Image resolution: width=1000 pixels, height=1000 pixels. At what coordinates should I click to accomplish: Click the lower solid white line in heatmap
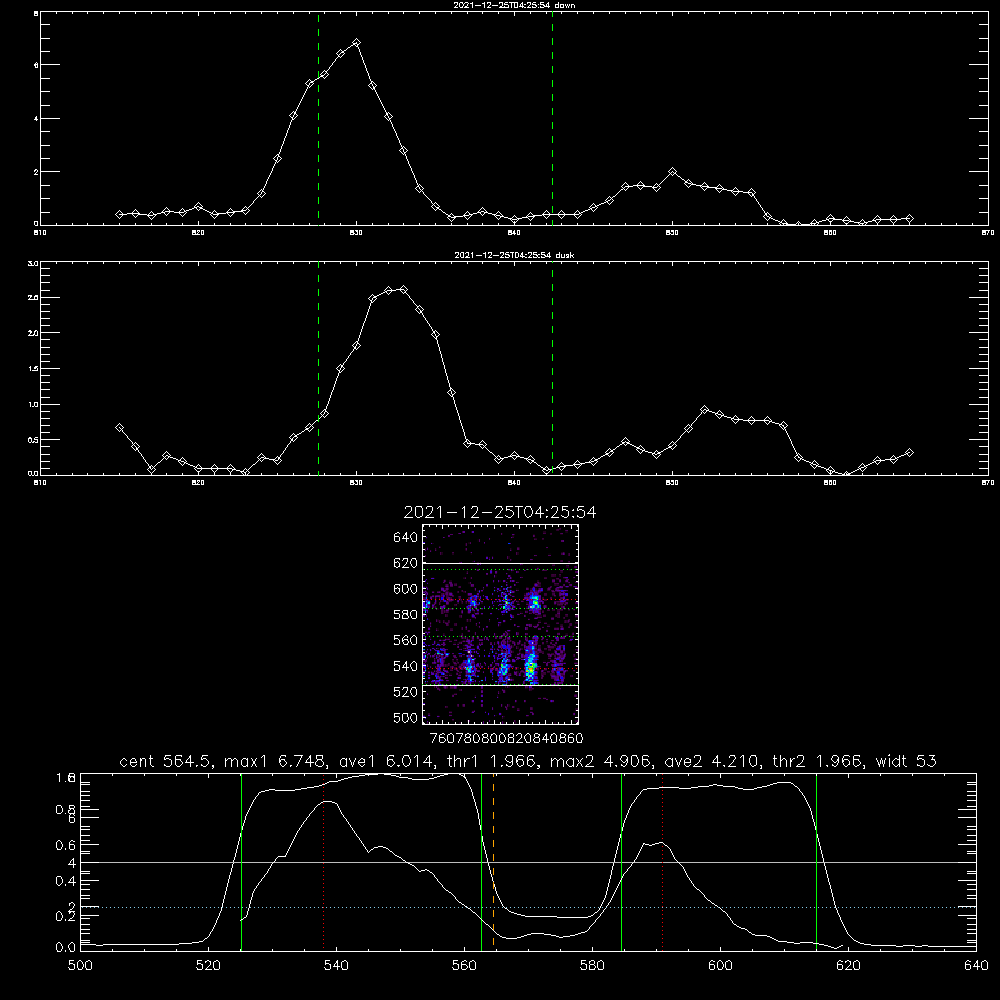(x=500, y=685)
